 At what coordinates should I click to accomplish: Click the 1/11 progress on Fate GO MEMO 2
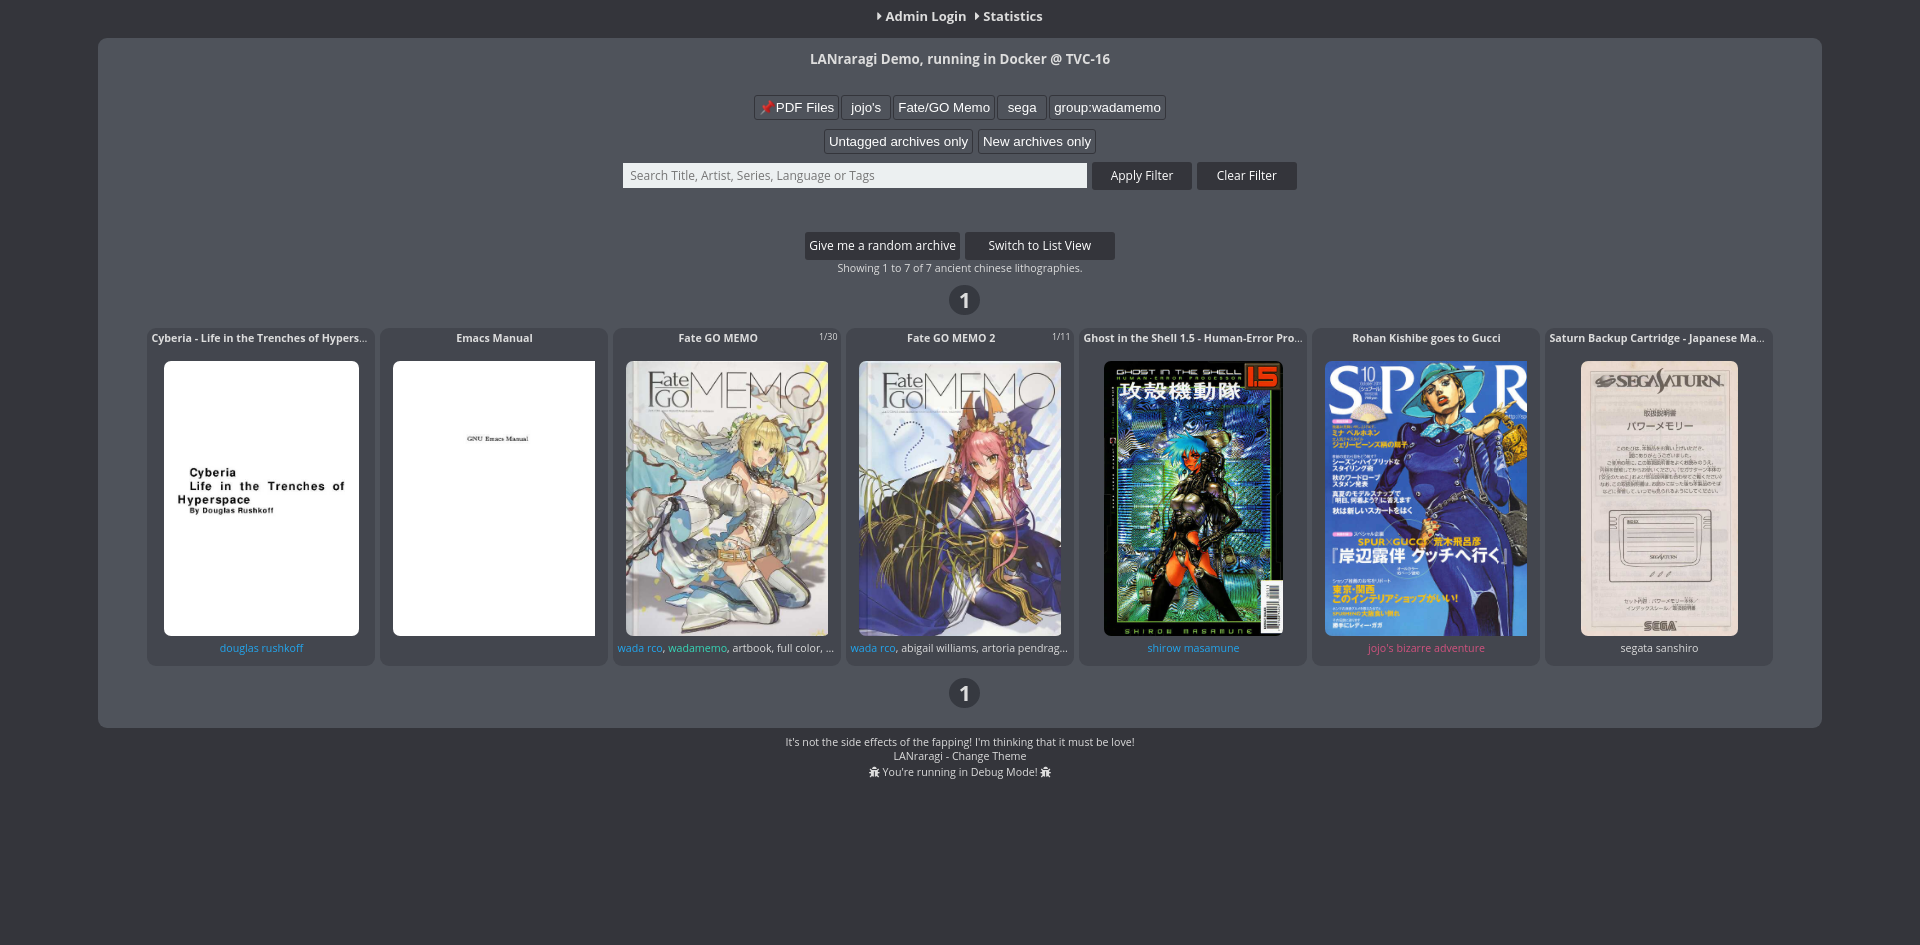click(1061, 337)
